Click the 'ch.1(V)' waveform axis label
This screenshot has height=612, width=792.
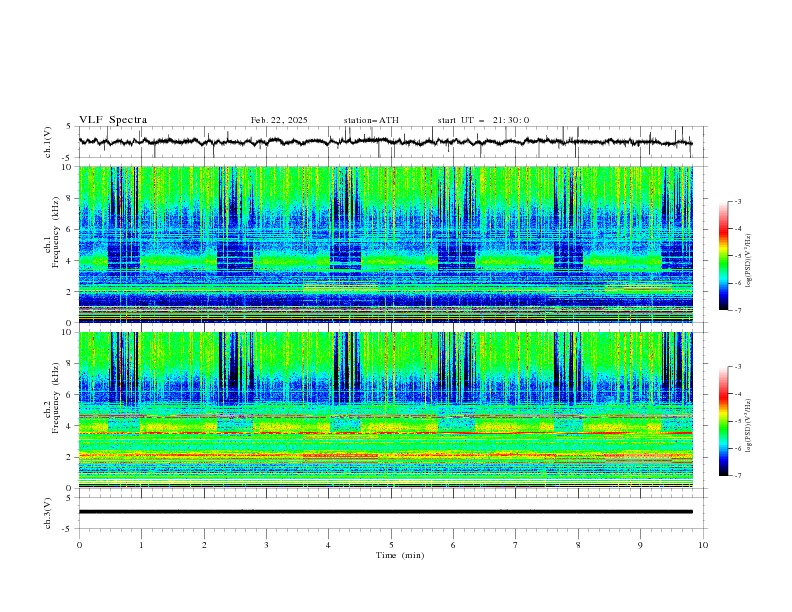tap(48, 142)
